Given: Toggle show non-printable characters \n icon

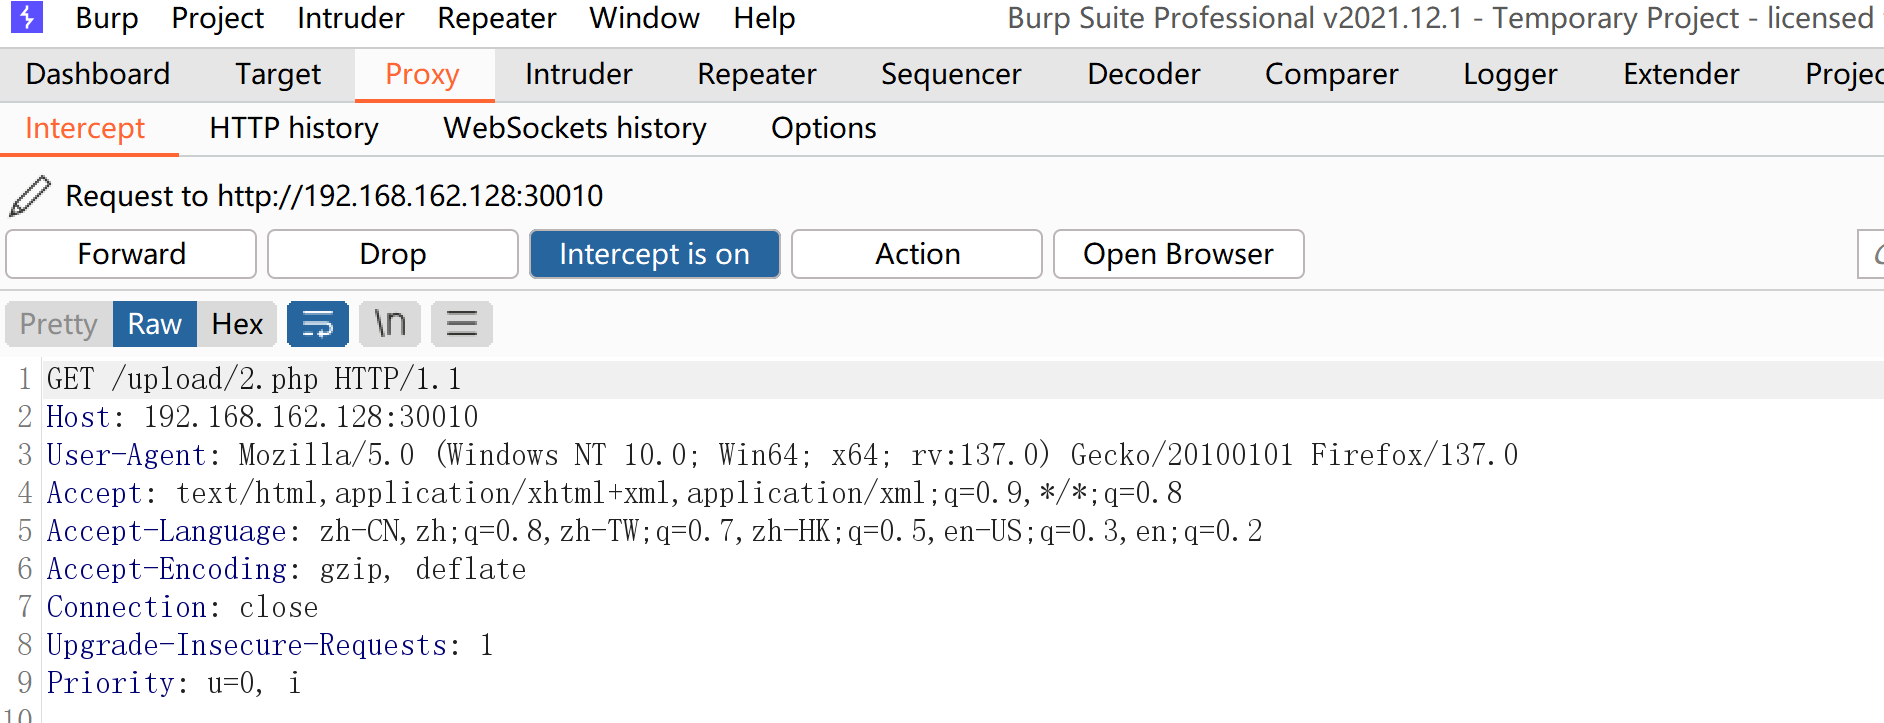Looking at the screenshot, I should [389, 324].
